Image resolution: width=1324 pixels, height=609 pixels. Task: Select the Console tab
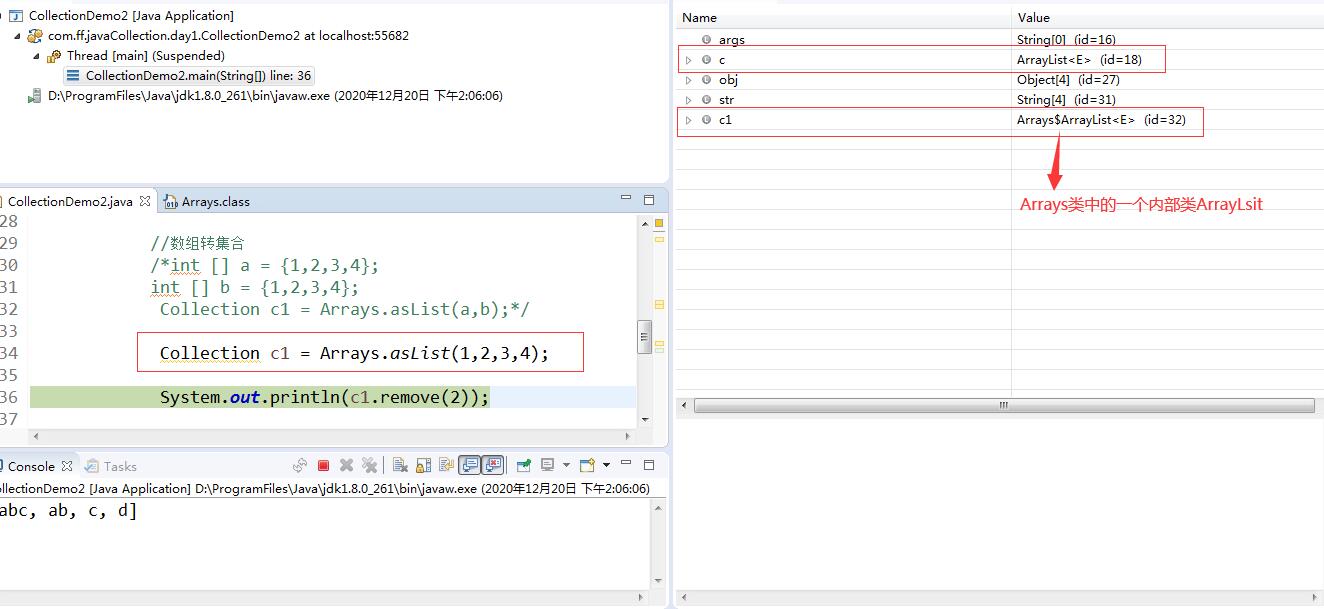30,466
